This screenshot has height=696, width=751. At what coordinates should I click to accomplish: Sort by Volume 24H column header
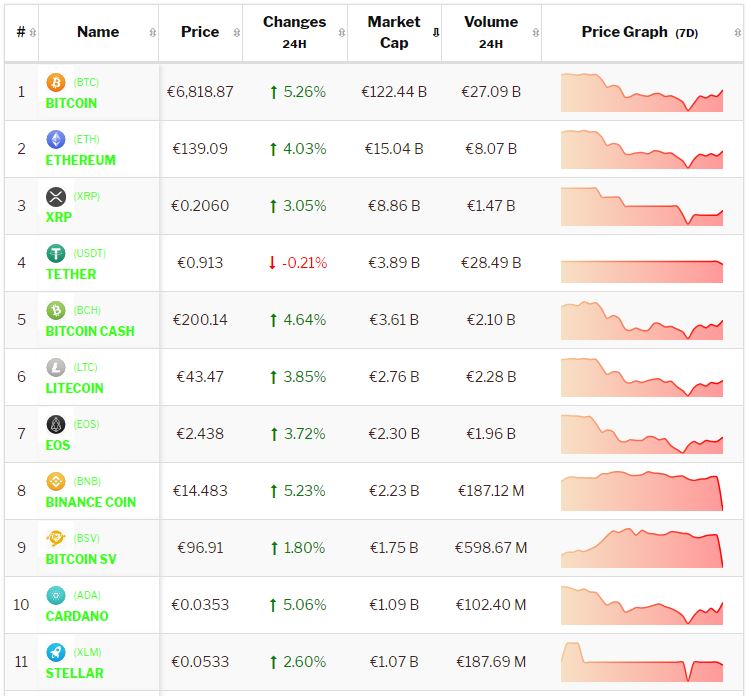pyautogui.click(x=490, y=32)
